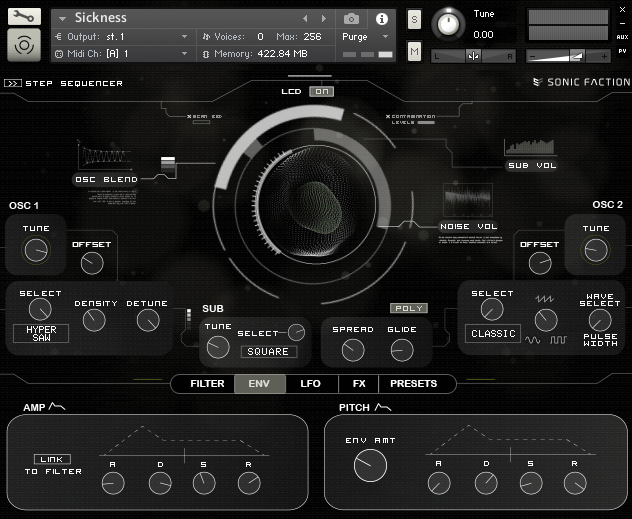Open the Purge dropdown menu
Viewport: 632px width, 519px height.
pyautogui.click(x=365, y=37)
